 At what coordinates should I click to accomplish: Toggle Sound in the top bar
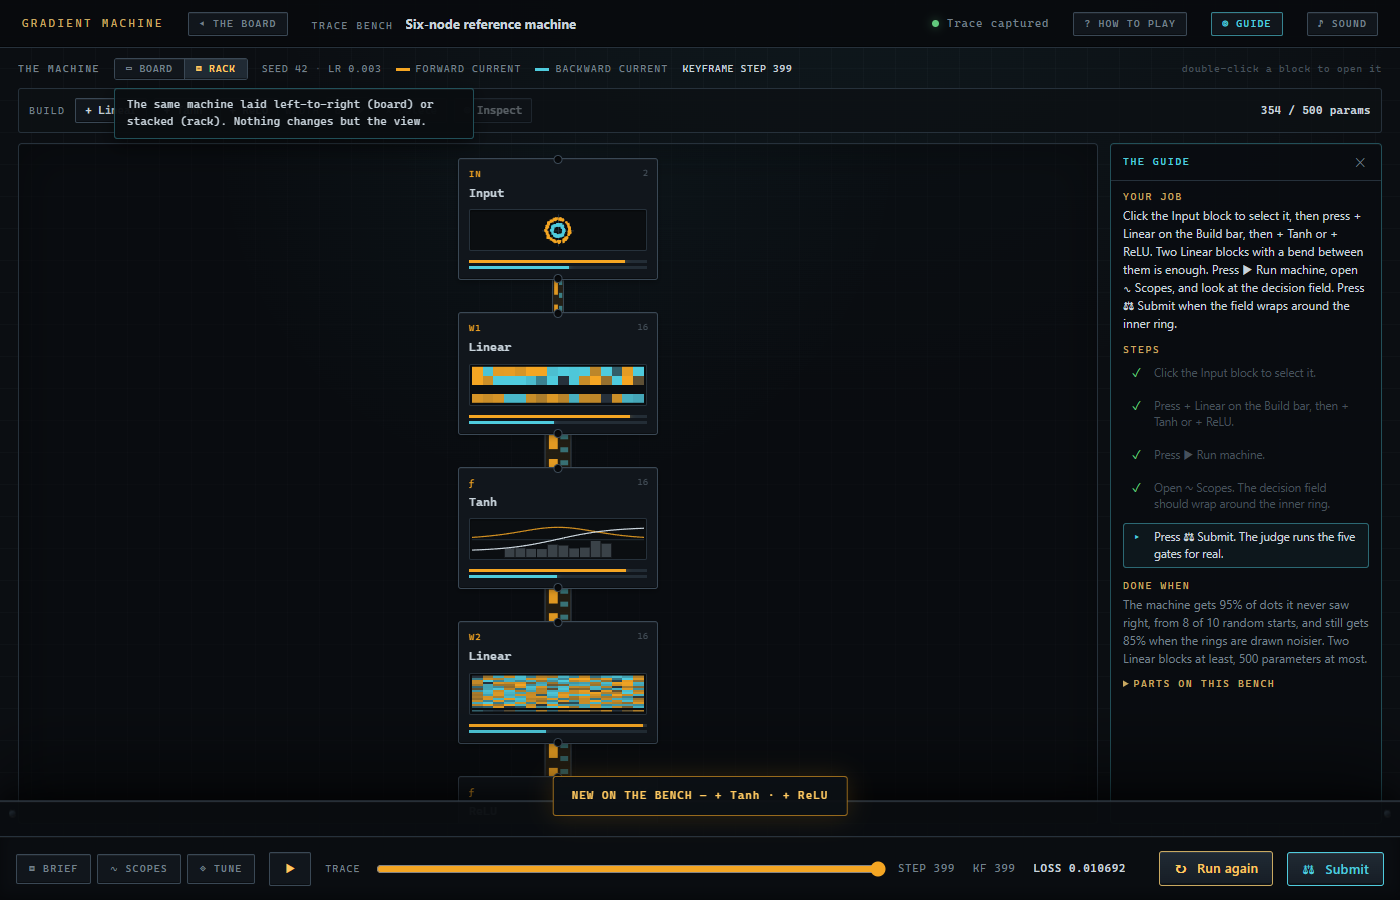click(x=1342, y=24)
